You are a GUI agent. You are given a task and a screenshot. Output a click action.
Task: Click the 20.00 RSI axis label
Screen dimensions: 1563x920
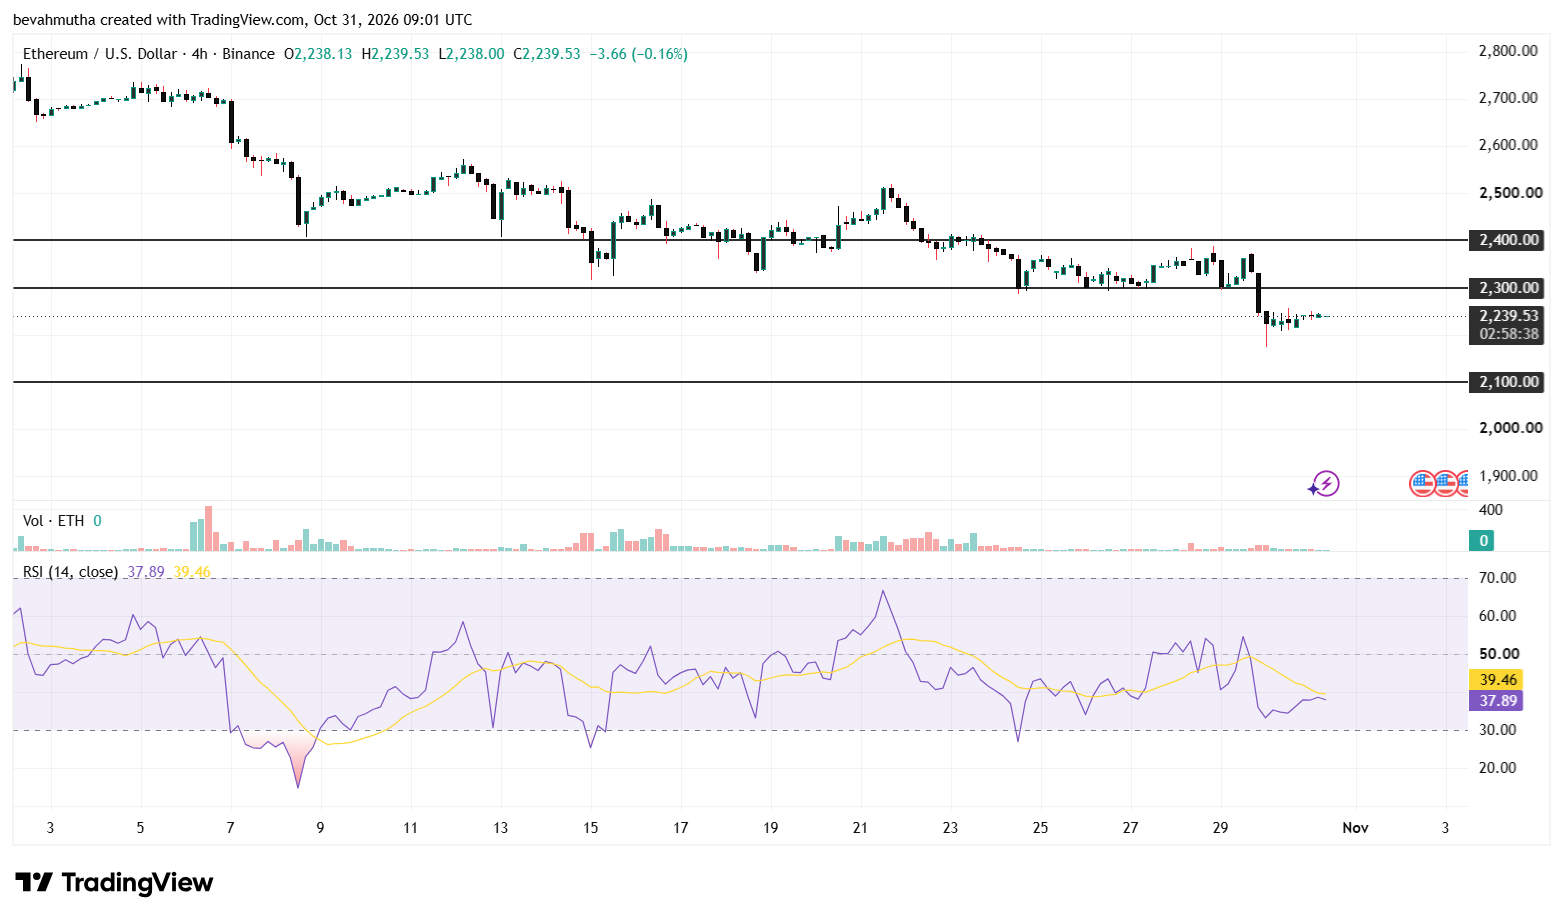[1497, 768]
